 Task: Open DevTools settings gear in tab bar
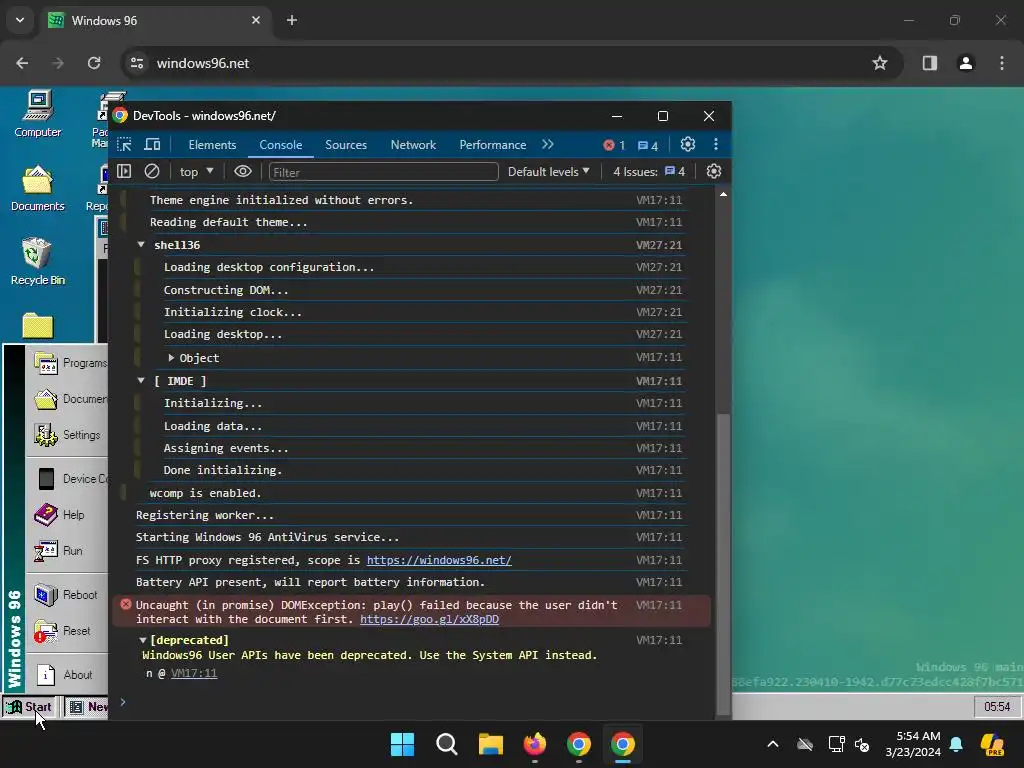pos(688,144)
